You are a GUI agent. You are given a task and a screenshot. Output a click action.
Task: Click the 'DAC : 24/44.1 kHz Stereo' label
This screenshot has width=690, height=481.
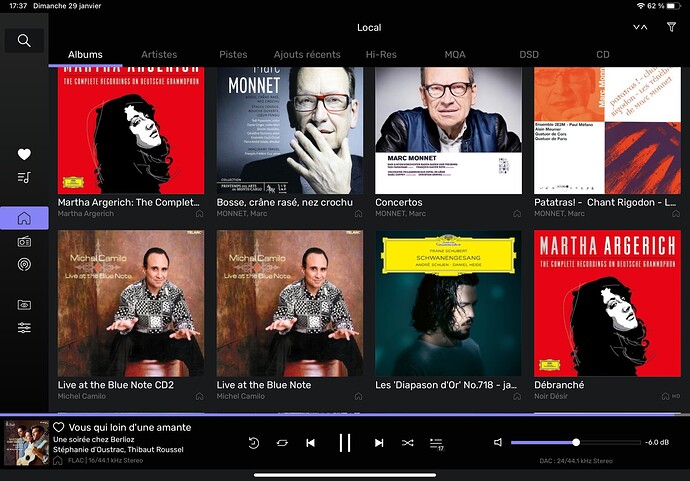coord(576,461)
